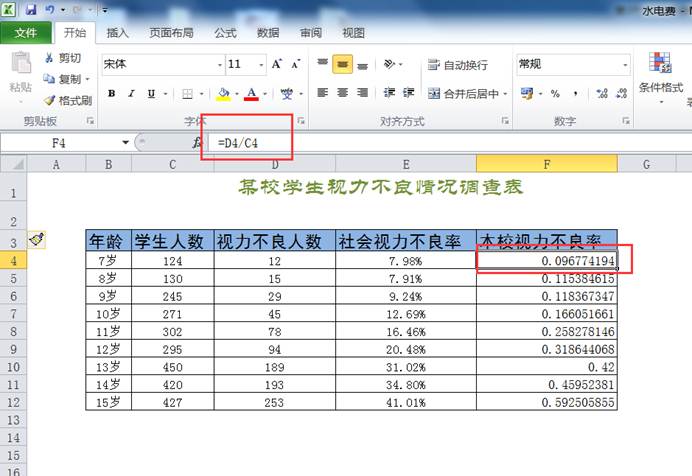Click the font color A icon
This screenshot has width=692, height=476.
pyautogui.click(x=251, y=94)
